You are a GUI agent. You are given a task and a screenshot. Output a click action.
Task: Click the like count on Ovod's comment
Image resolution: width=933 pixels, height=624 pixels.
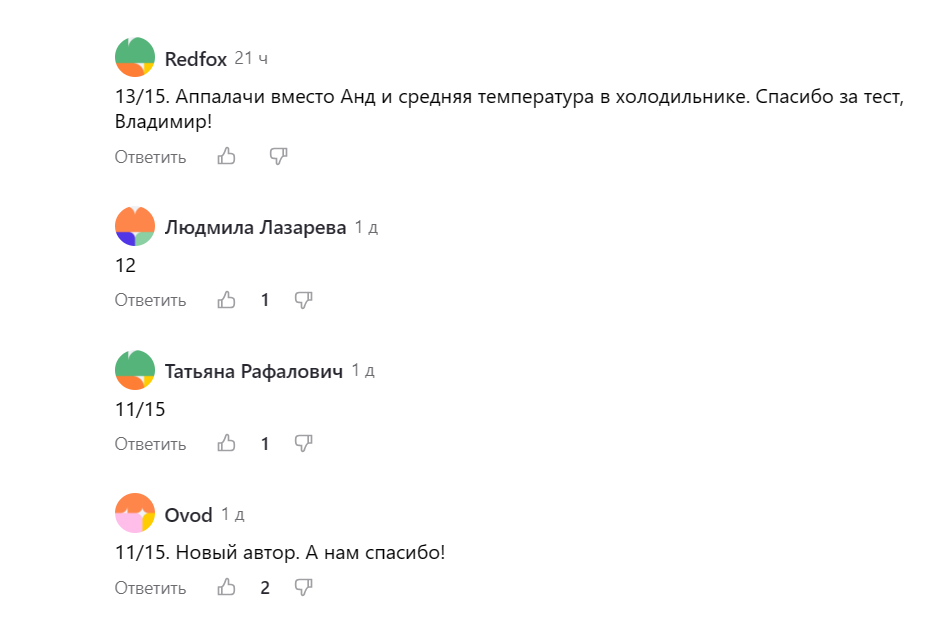[264, 588]
